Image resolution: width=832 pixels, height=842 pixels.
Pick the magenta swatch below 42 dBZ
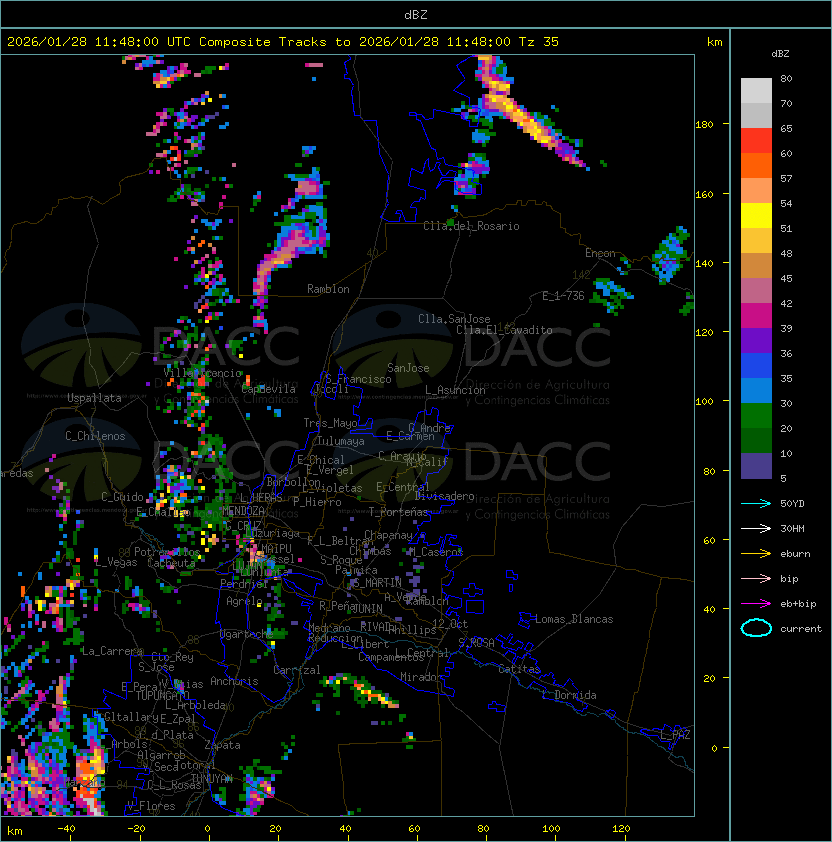coord(756,316)
